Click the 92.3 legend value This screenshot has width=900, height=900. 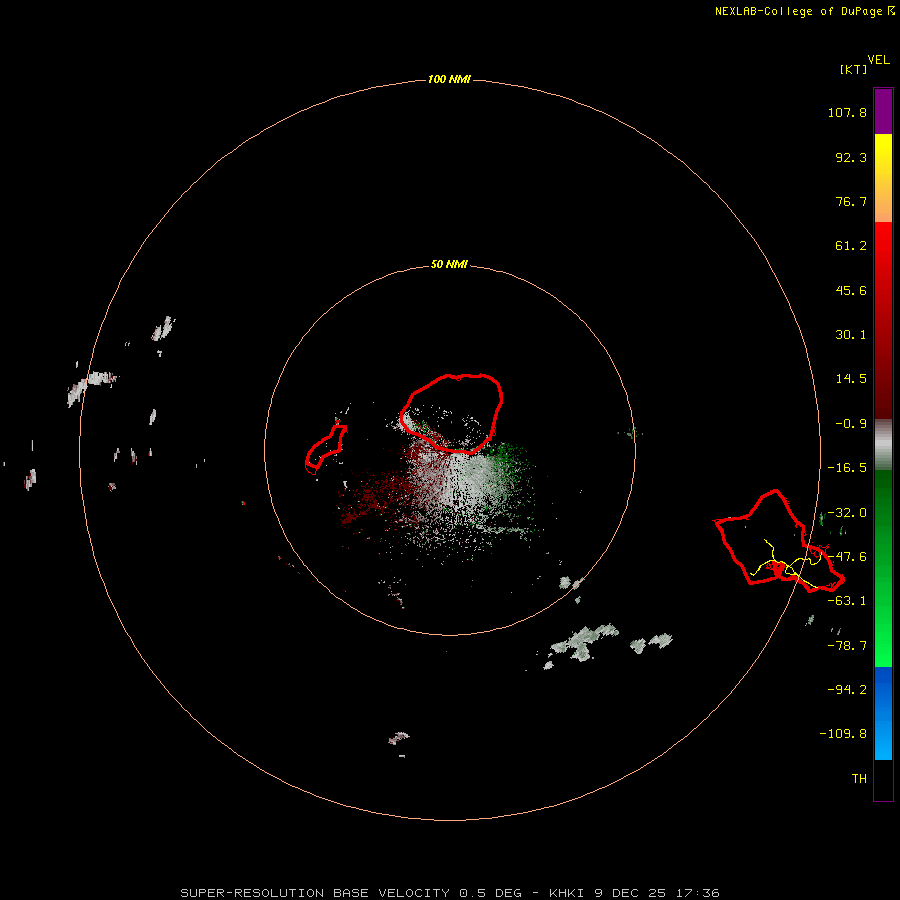coord(851,157)
